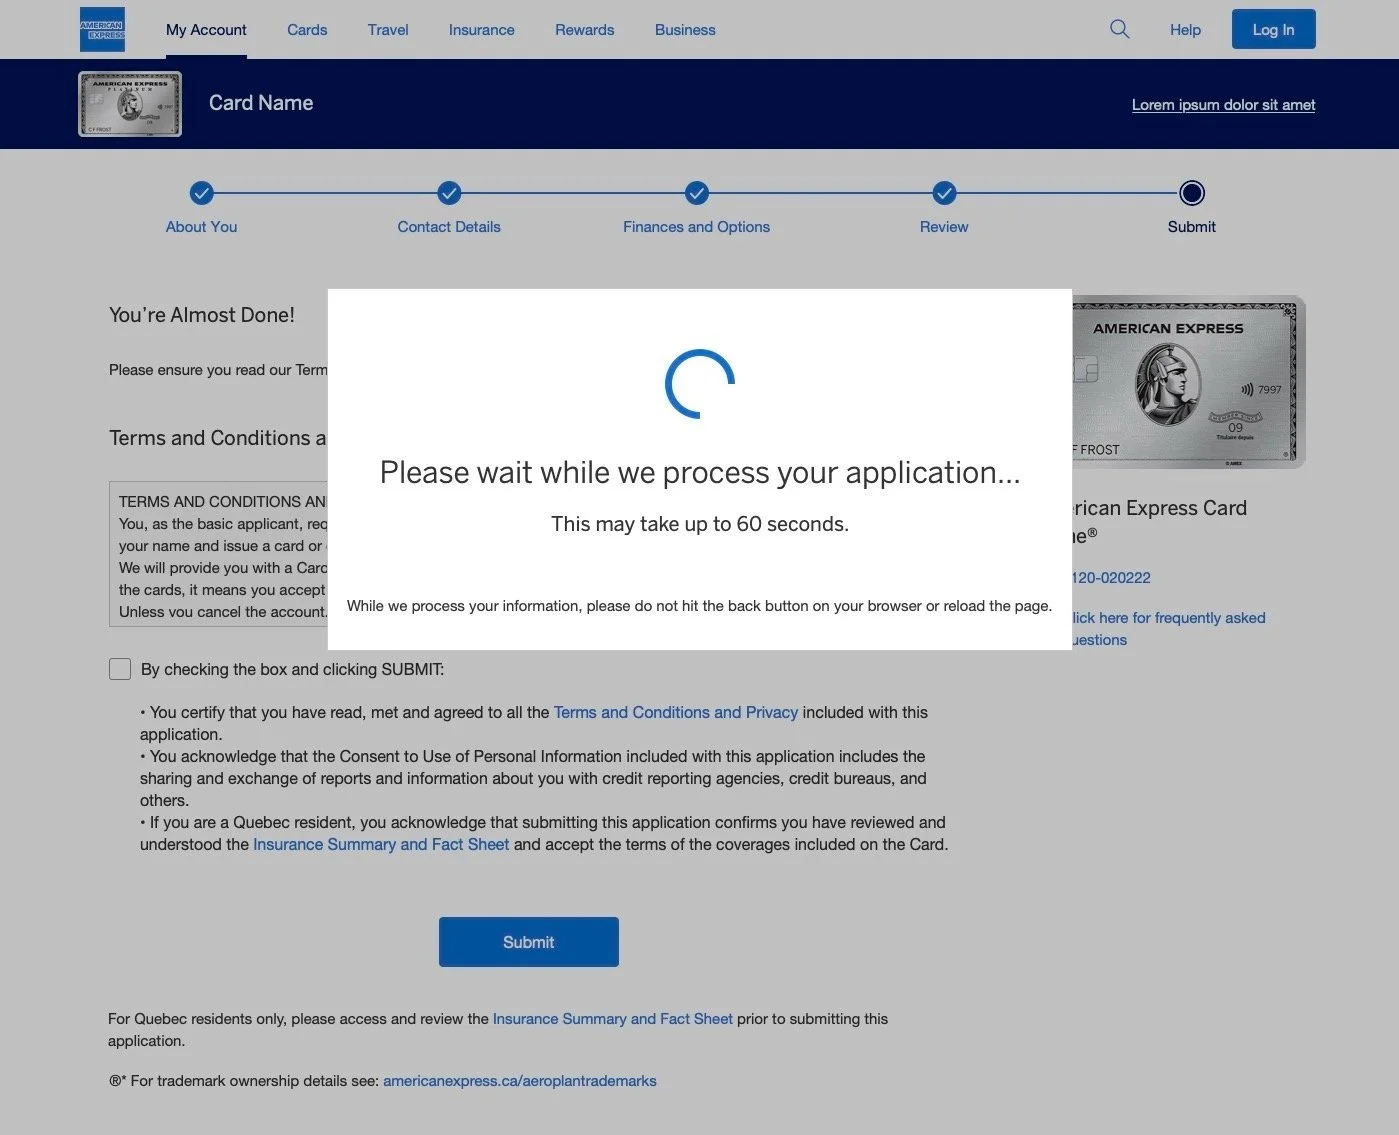Open the search magnifier icon
1399x1135 pixels.
pos(1120,29)
